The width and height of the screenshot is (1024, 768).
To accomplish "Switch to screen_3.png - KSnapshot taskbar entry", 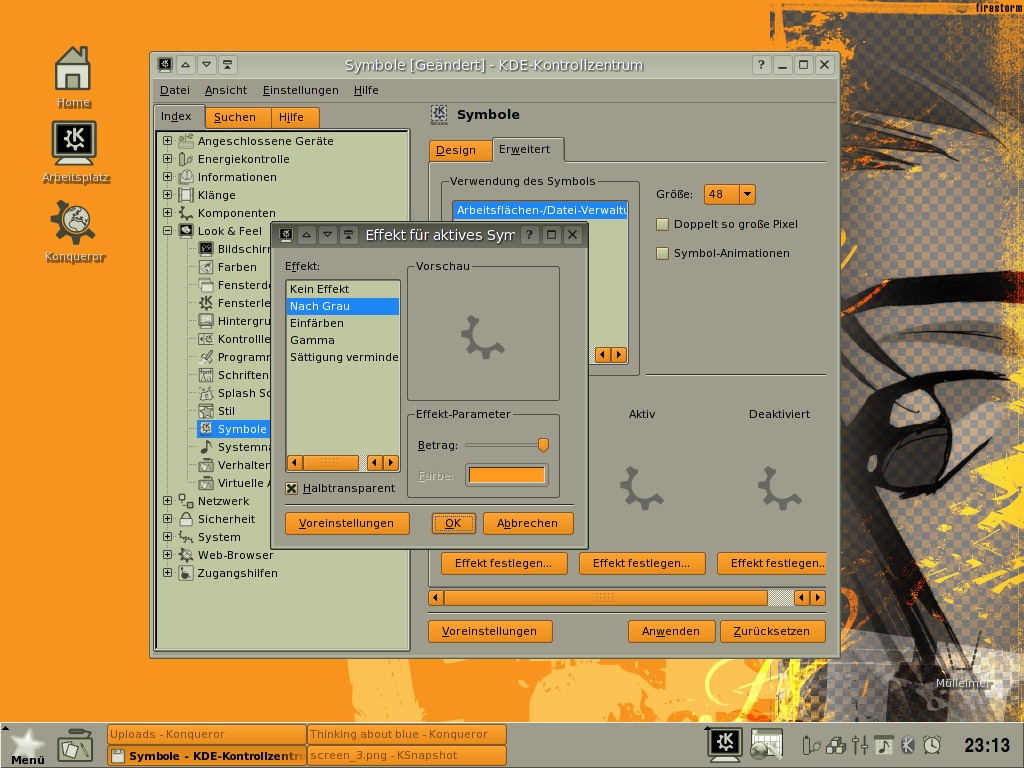I will pyautogui.click(x=407, y=755).
